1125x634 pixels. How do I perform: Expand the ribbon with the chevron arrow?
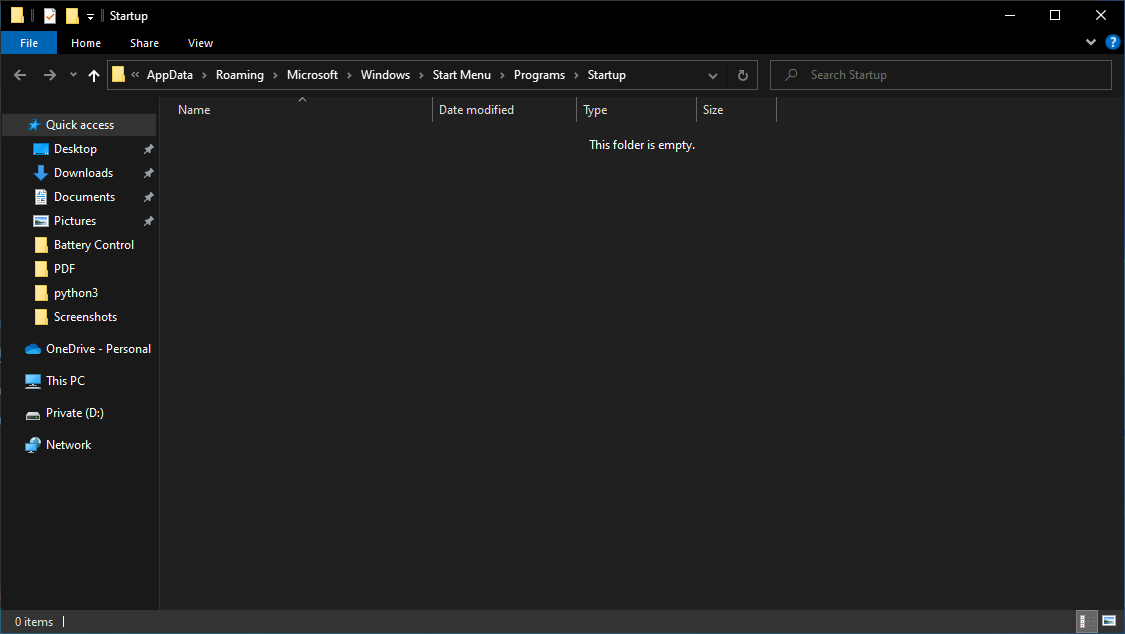(1090, 42)
